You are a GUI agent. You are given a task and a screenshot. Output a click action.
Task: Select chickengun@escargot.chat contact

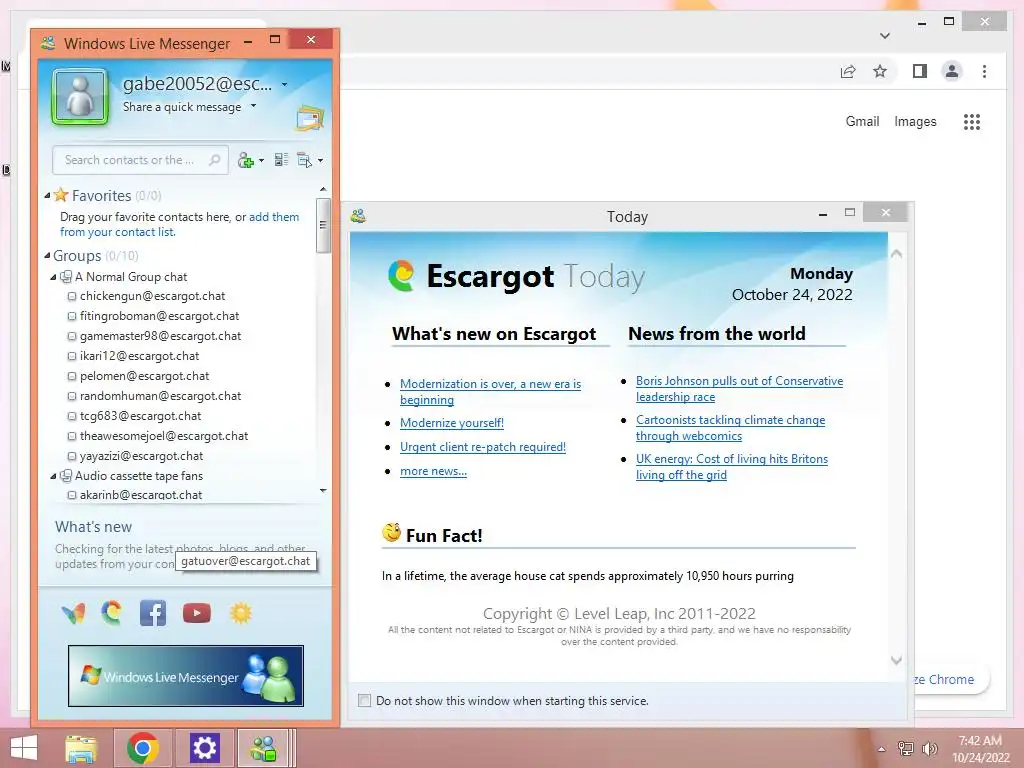point(152,296)
